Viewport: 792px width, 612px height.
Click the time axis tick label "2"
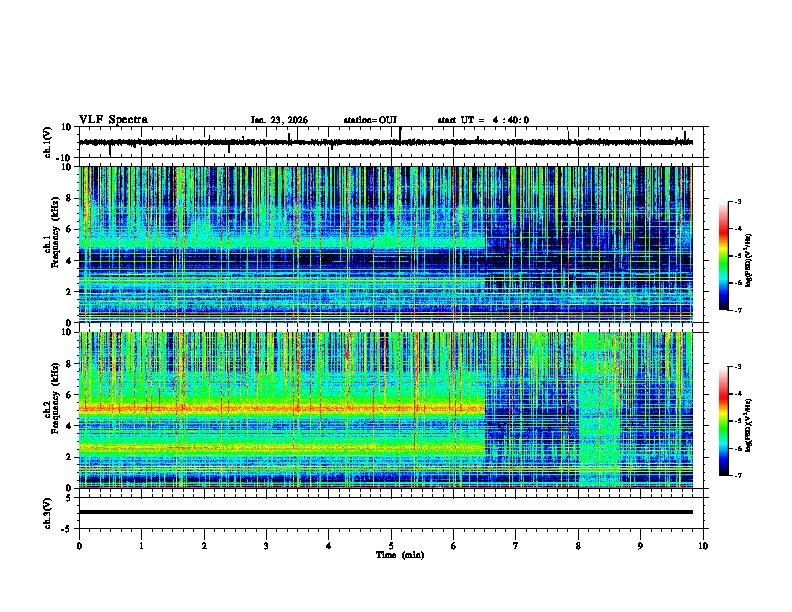pyautogui.click(x=204, y=546)
